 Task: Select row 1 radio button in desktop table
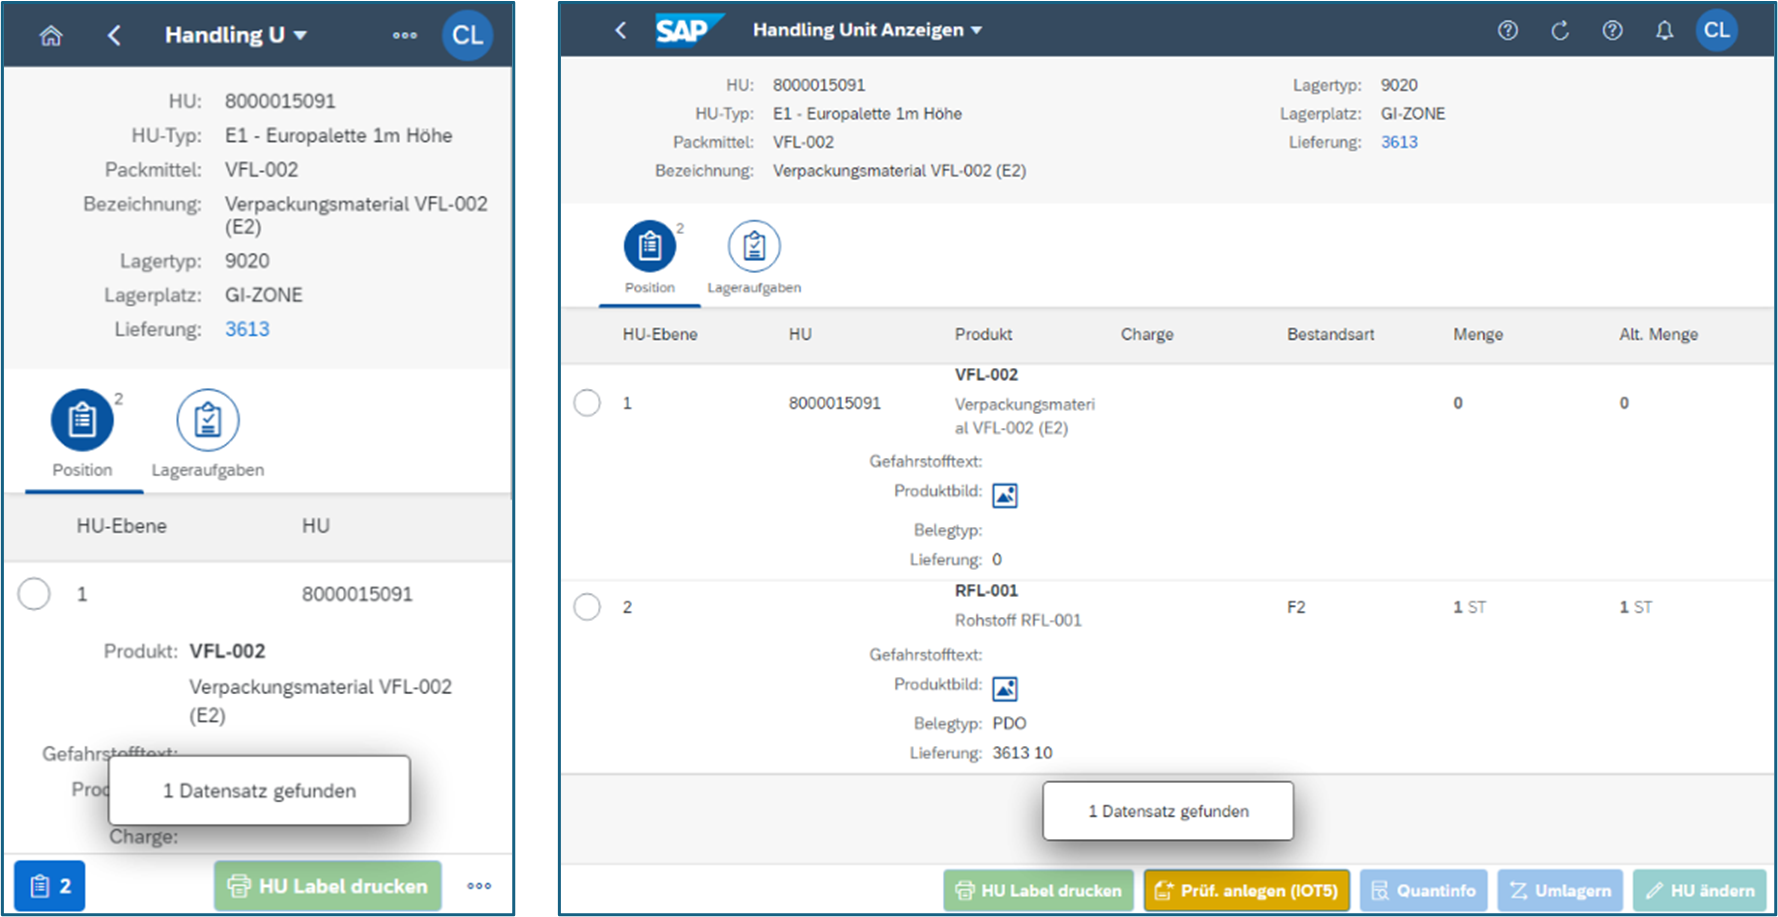[x=587, y=403]
